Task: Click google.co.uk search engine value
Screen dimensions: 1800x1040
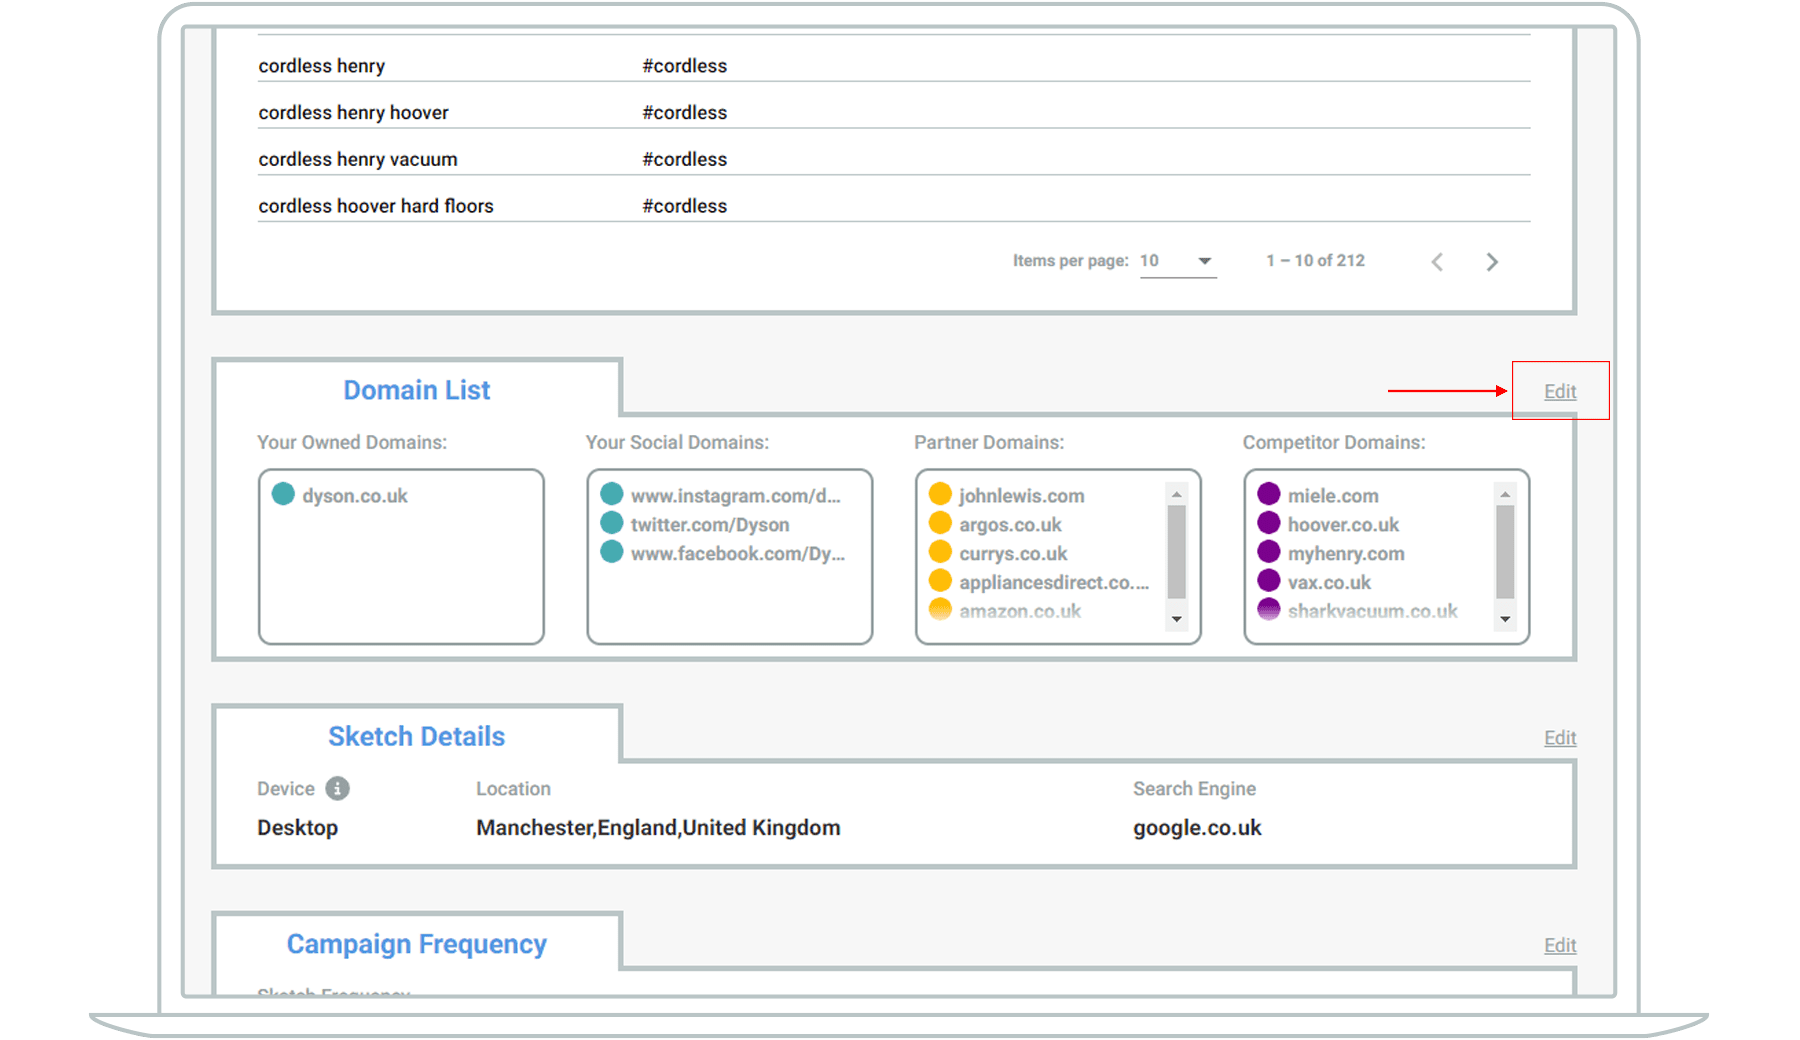Action: (1197, 828)
